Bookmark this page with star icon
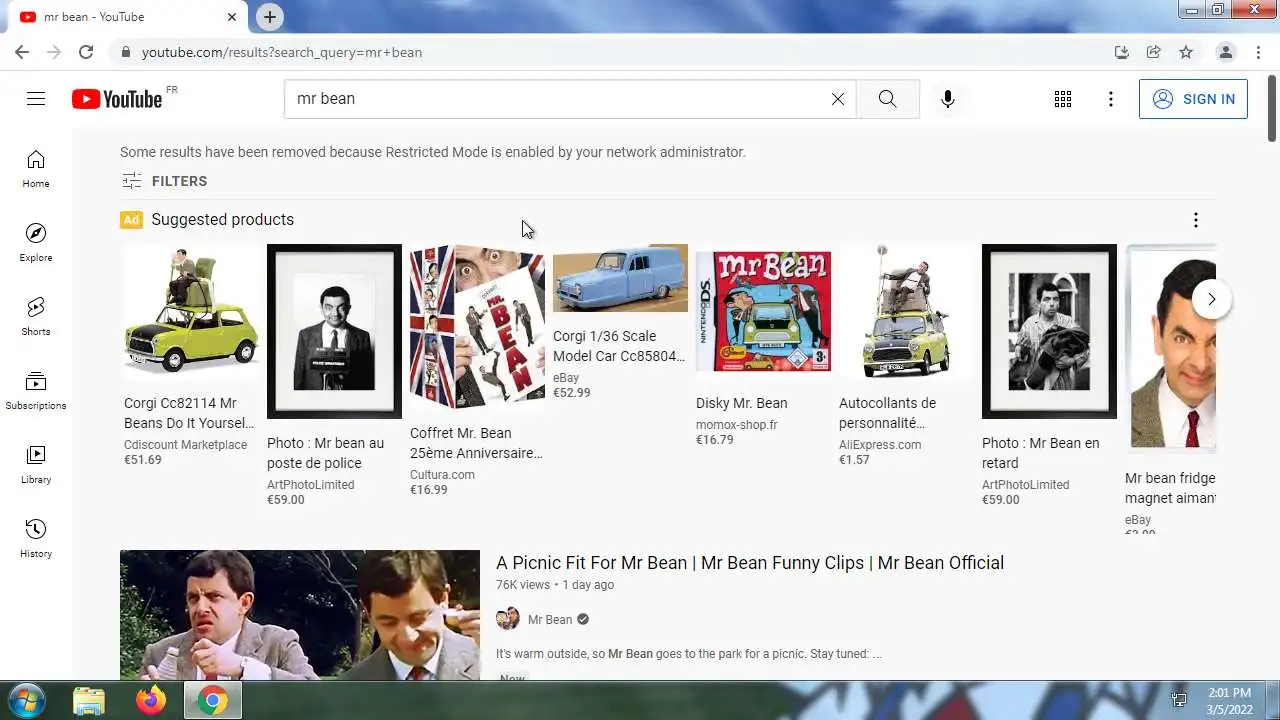This screenshot has height=720, width=1280. (1186, 52)
